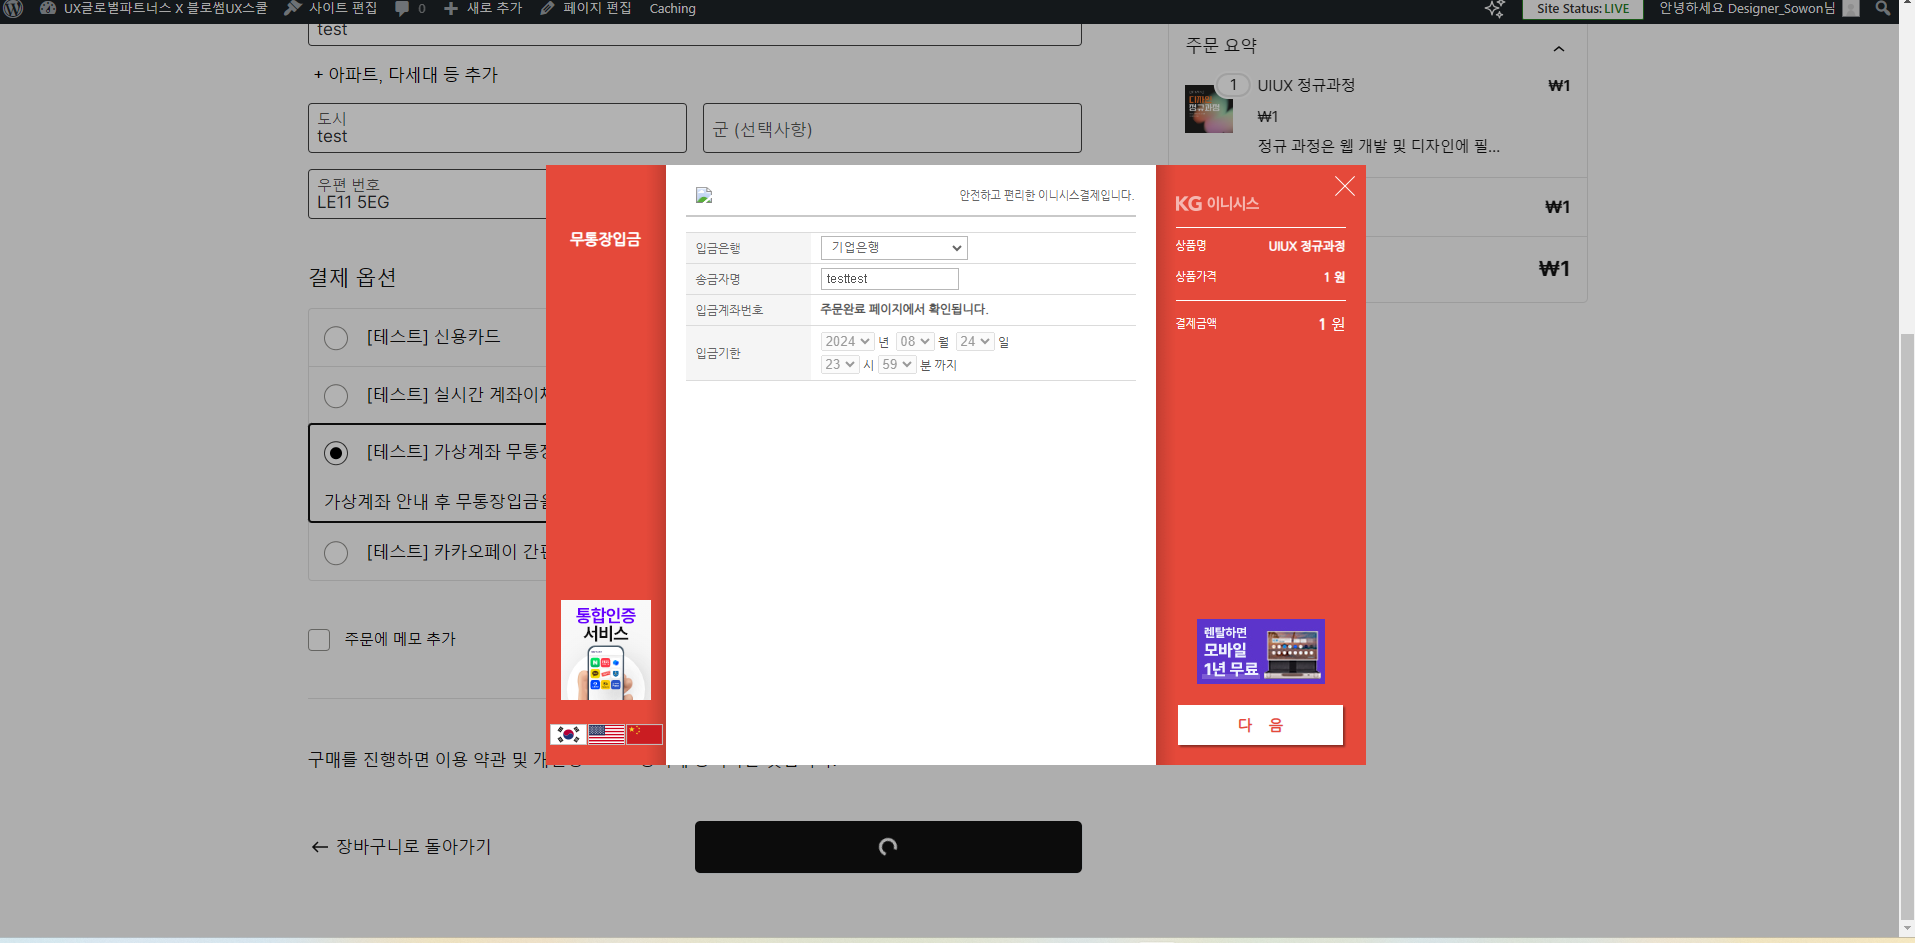Select [테스트] 신용카드 radio option
The width and height of the screenshot is (1915, 943).
point(336,338)
